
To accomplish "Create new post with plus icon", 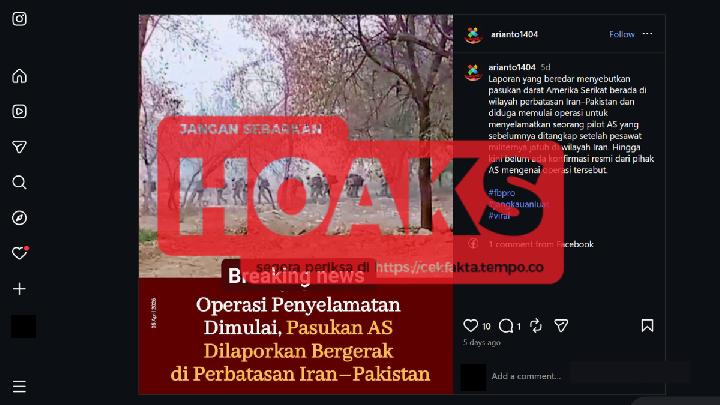I will [19, 289].
